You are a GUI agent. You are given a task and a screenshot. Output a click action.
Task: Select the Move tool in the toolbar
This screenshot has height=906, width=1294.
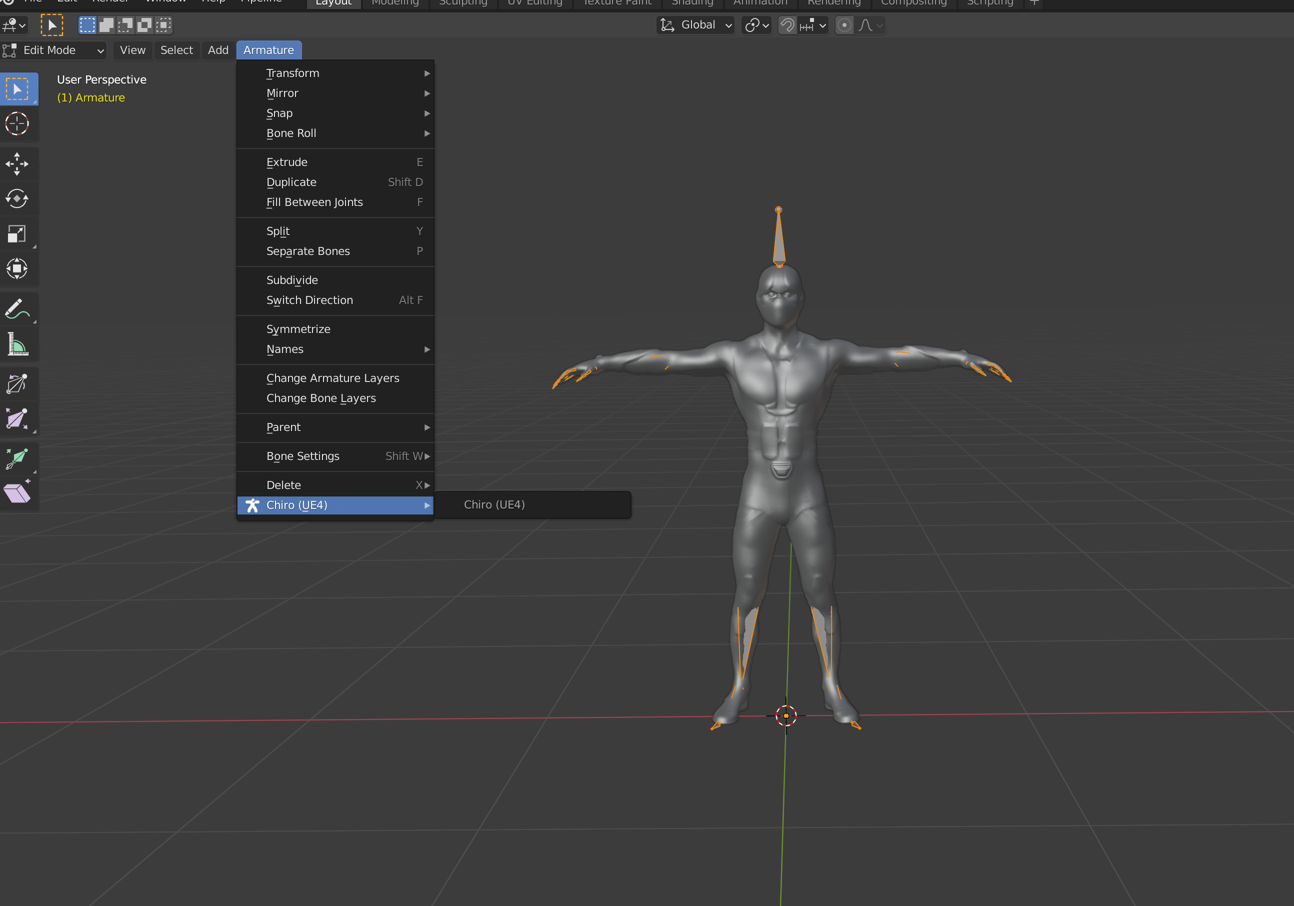(x=18, y=163)
